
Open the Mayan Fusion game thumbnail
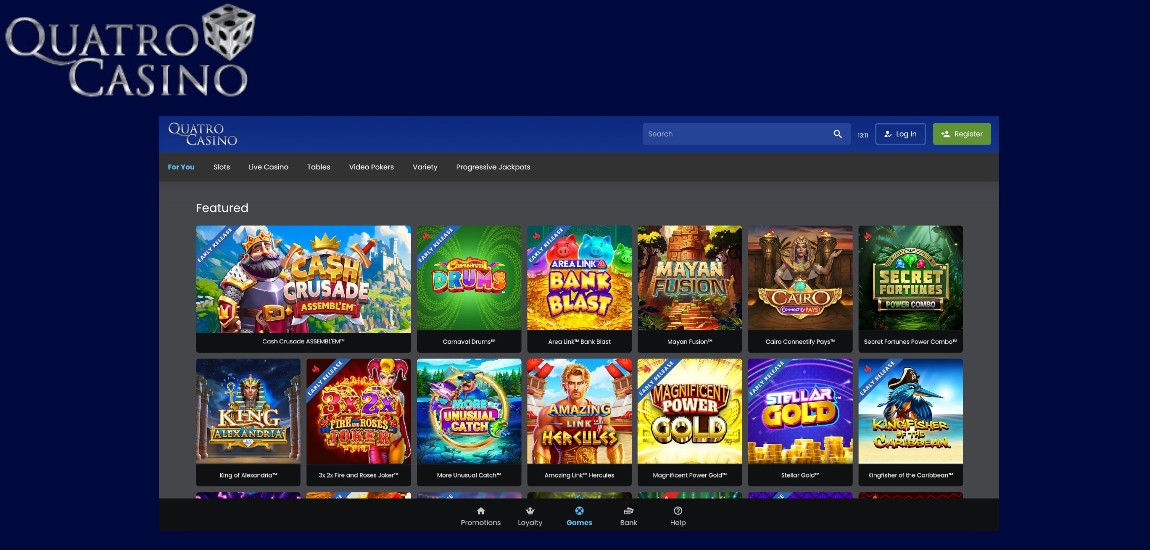(x=689, y=279)
